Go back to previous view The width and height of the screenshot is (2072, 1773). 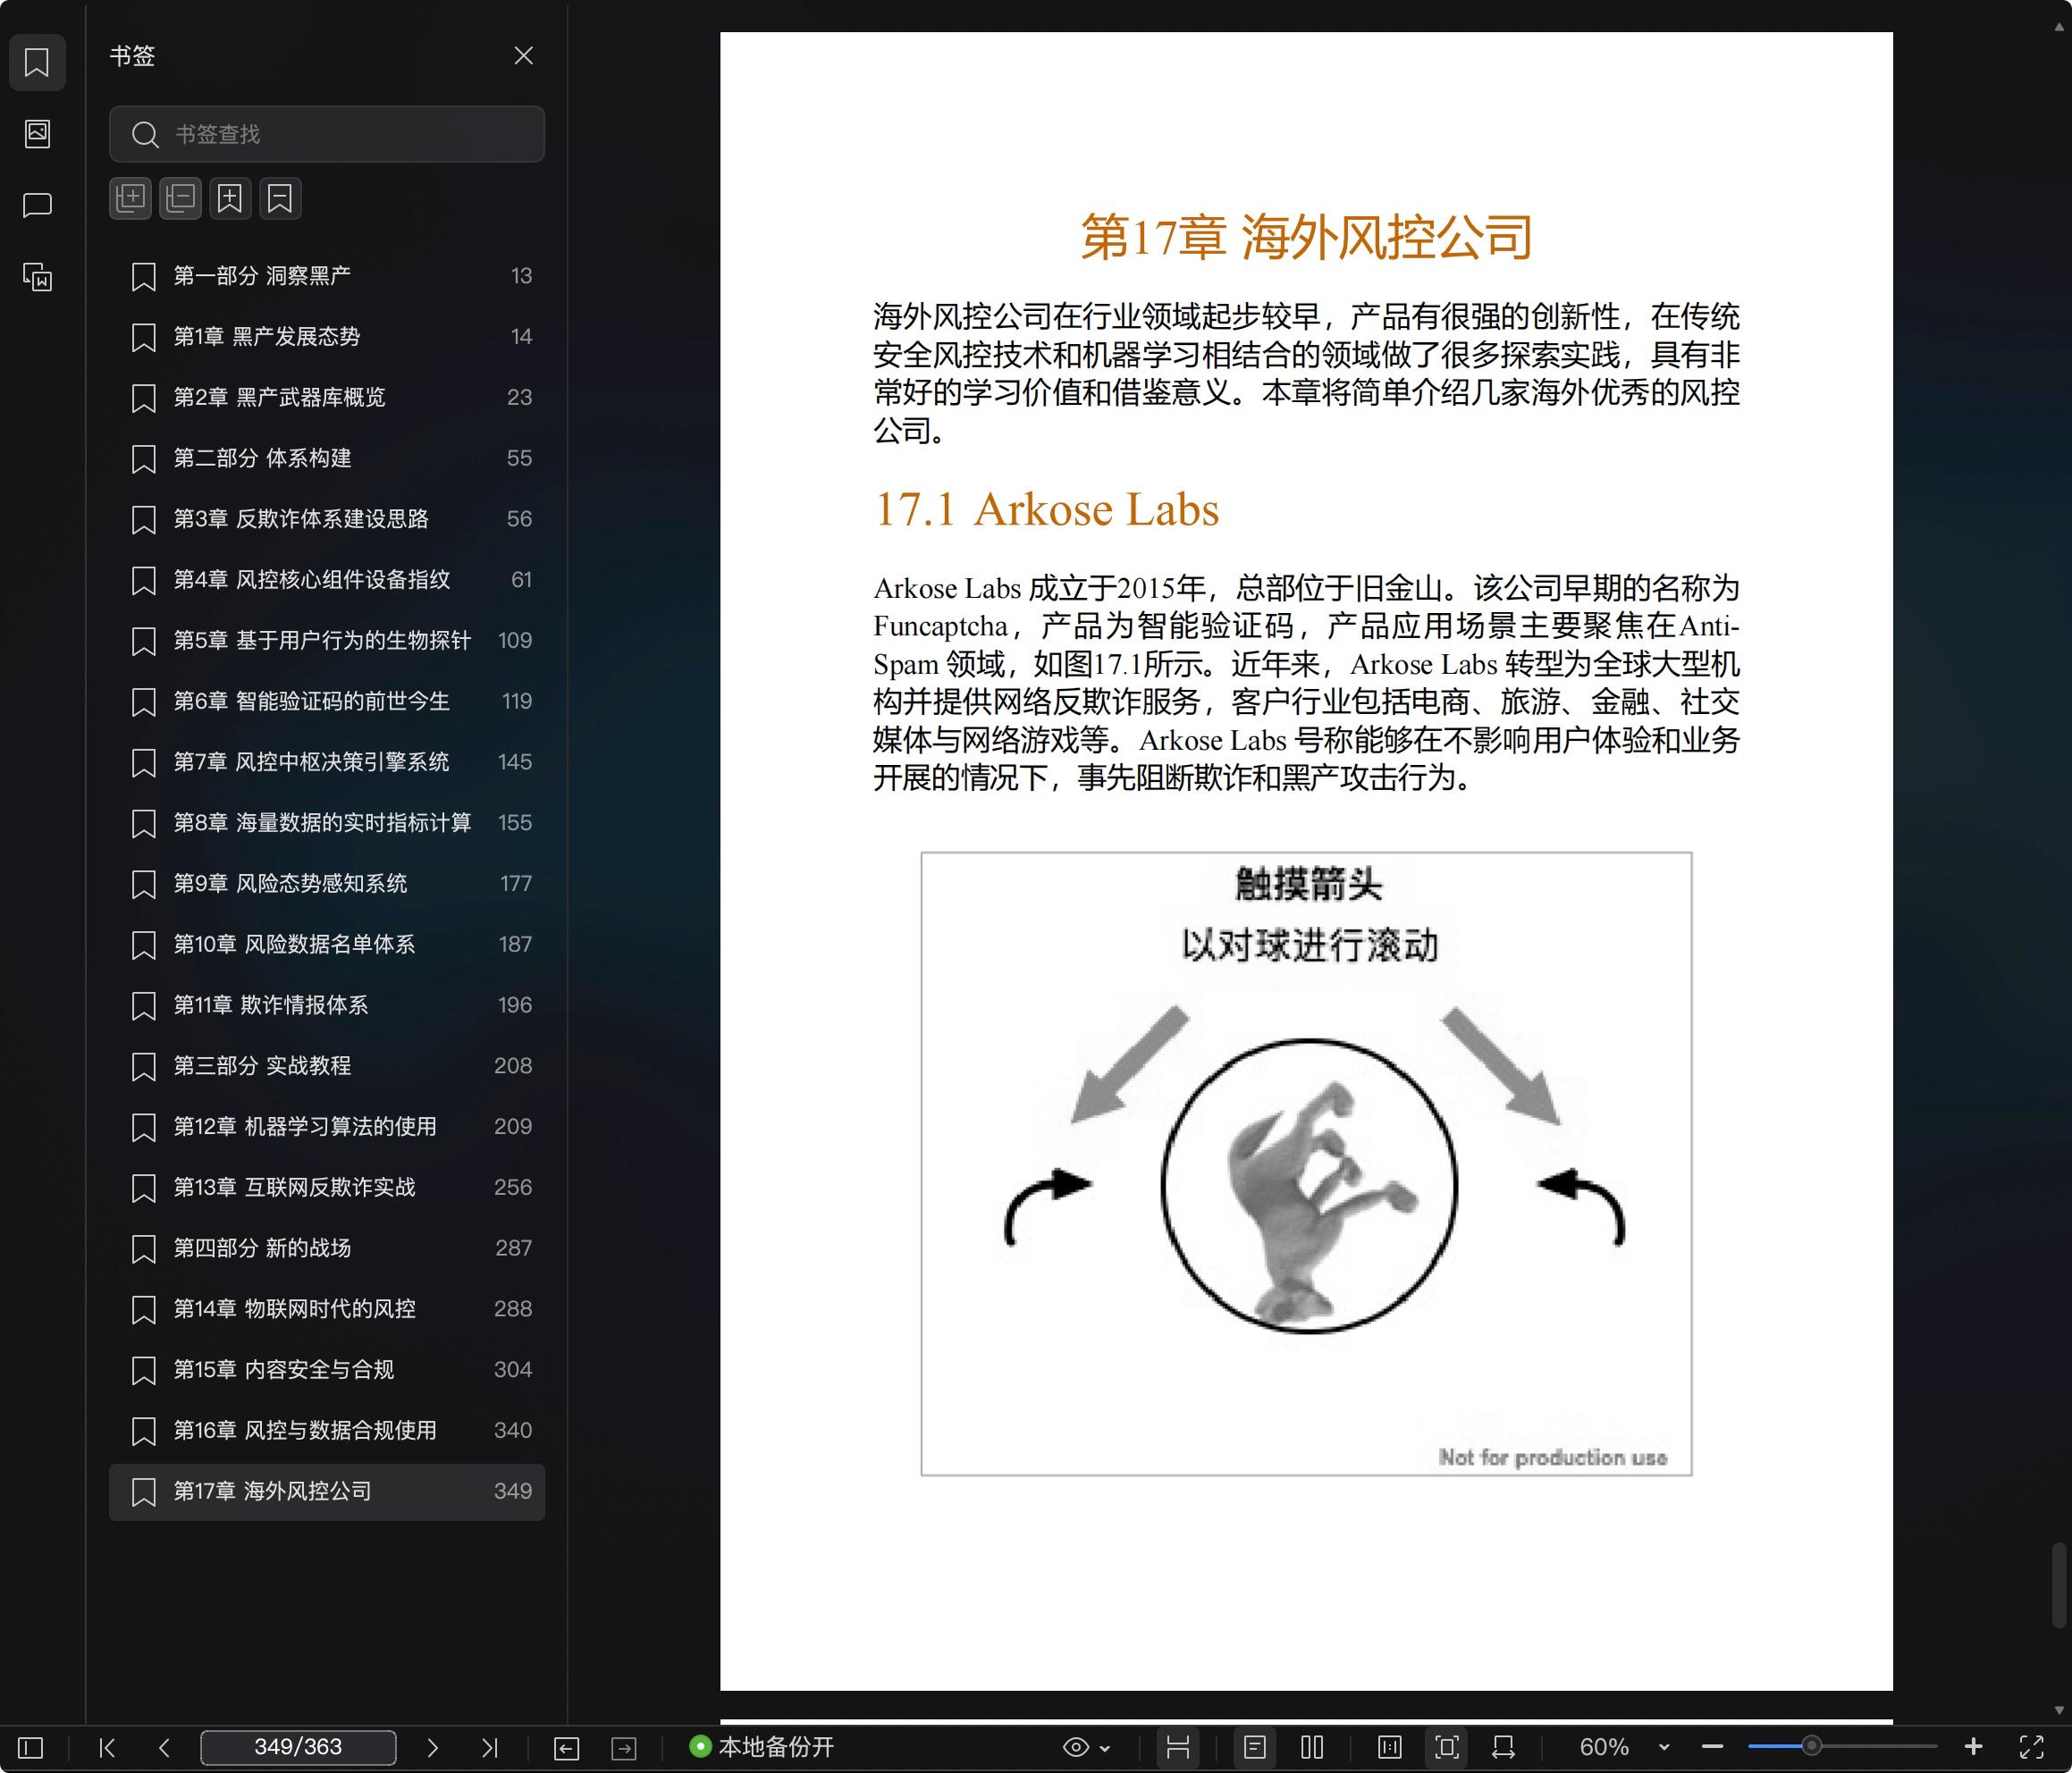click(566, 1747)
